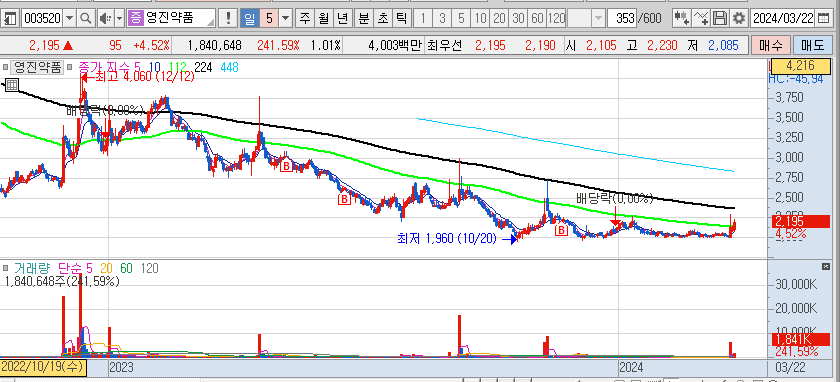Click the 2024 year label on time axis
This screenshot has height=382, width=840.
[x=631, y=368]
